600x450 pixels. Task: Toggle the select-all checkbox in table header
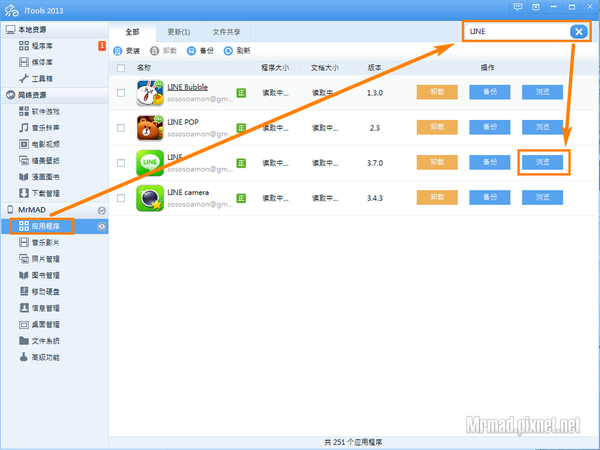click(121, 68)
